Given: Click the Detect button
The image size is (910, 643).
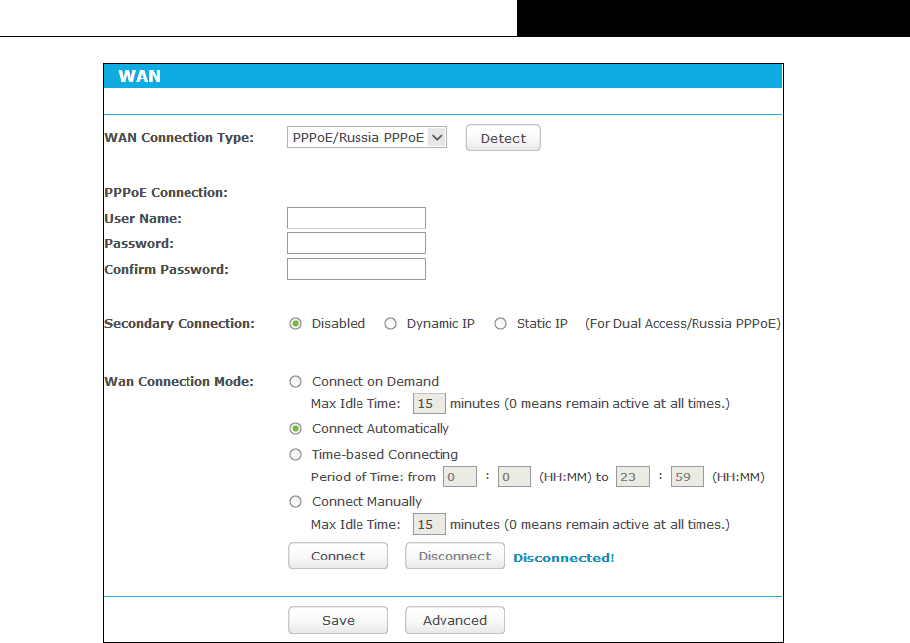Looking at the screenshot, I should pos(503,138).
